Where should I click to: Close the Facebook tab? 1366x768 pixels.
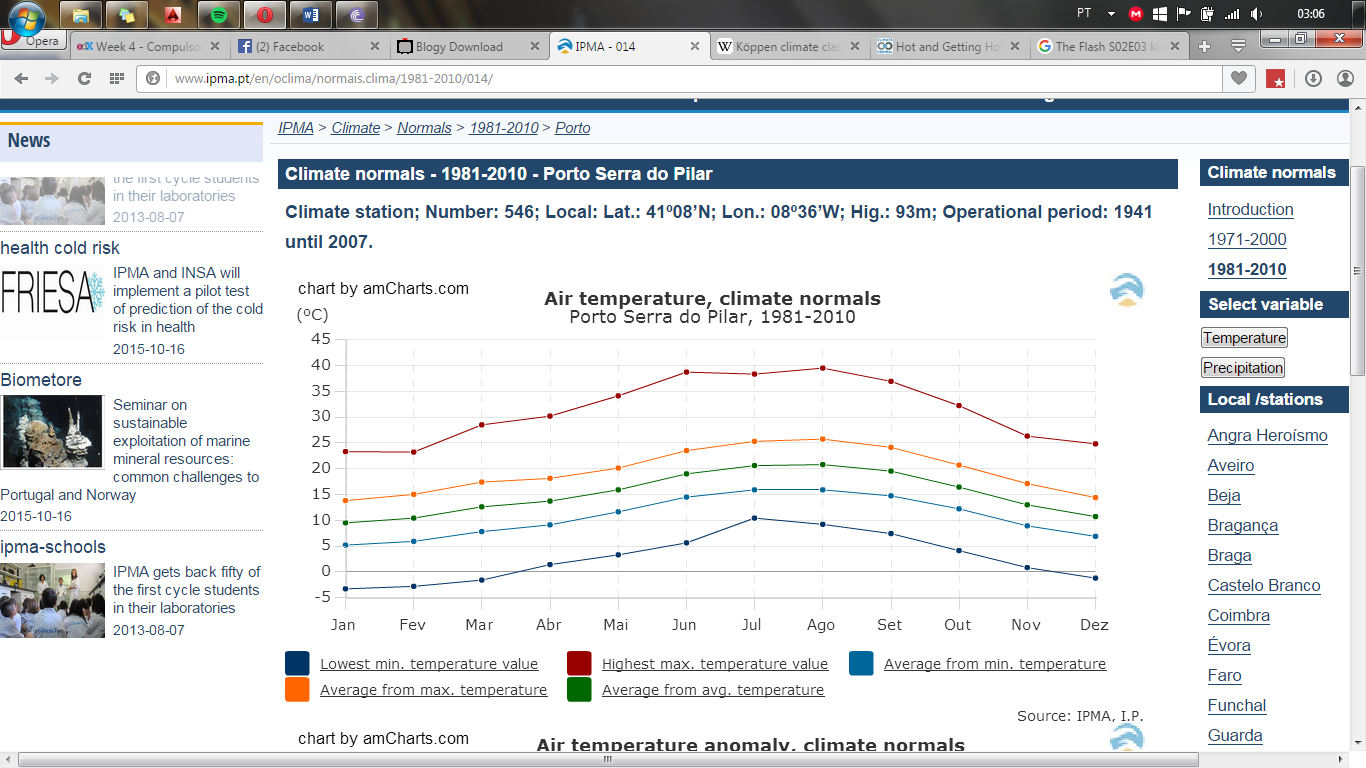tap(375, 46)
